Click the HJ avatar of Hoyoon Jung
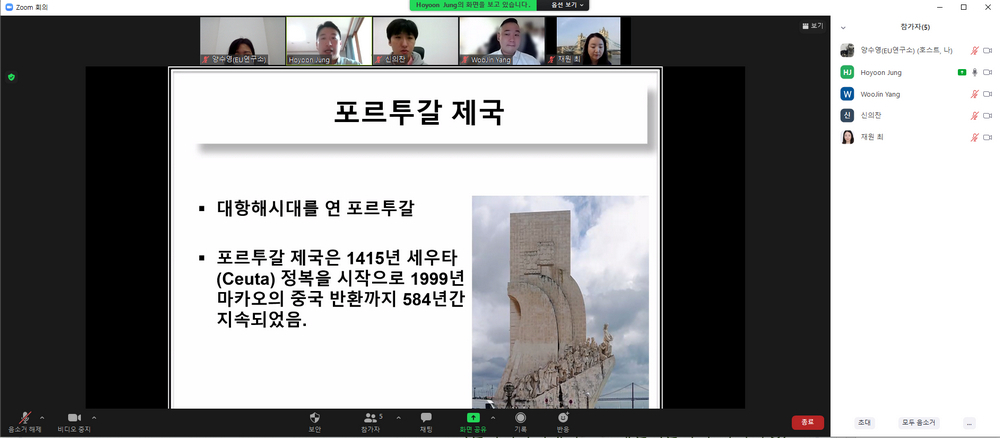The width and height of the screenshot is (1000, 438). click(847, 72)
